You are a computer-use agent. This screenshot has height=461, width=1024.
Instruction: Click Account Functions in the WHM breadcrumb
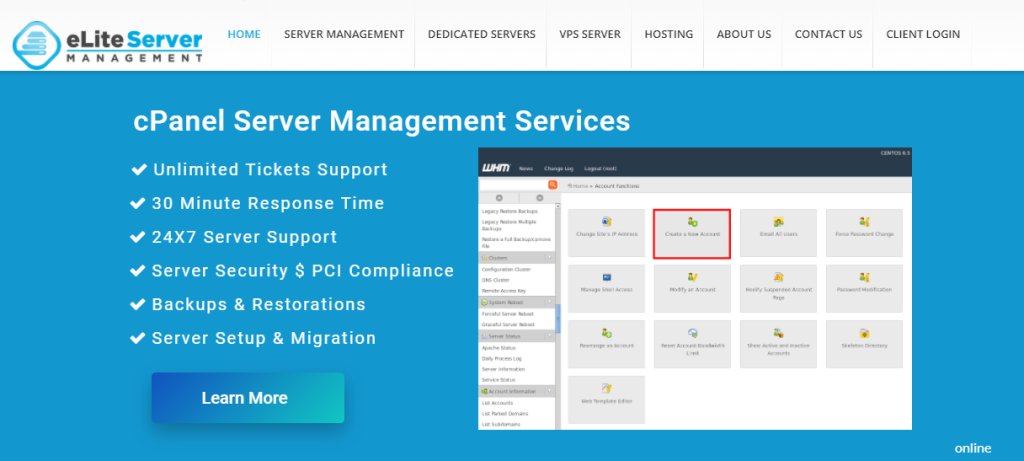[x=617, y=186]
